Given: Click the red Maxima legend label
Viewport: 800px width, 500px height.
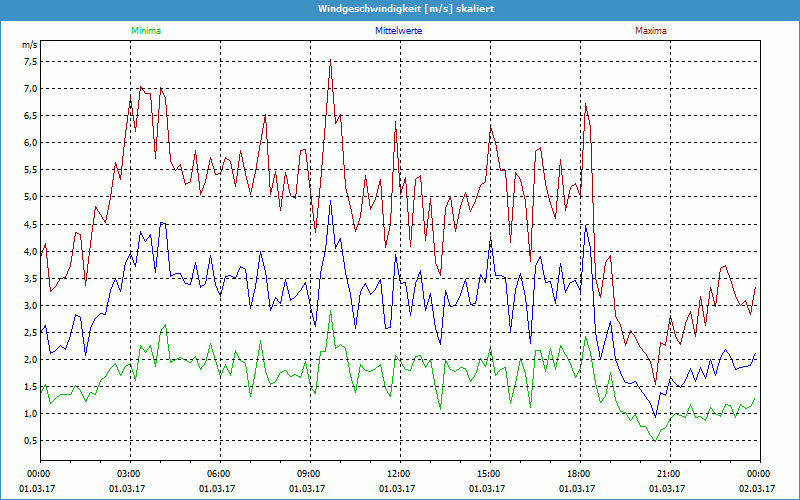Looking at the screenshot, I should (x=651, y=31).
